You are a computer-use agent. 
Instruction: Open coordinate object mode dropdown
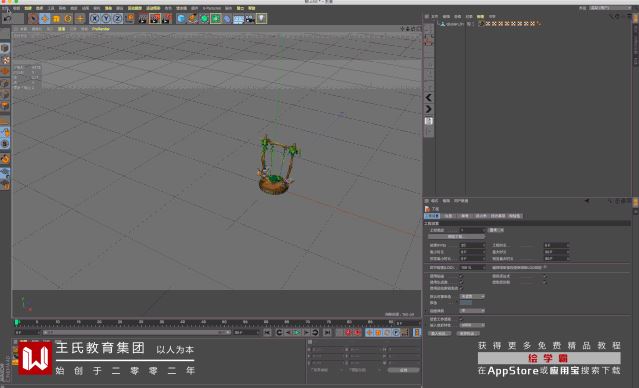[x=326, y=370]
